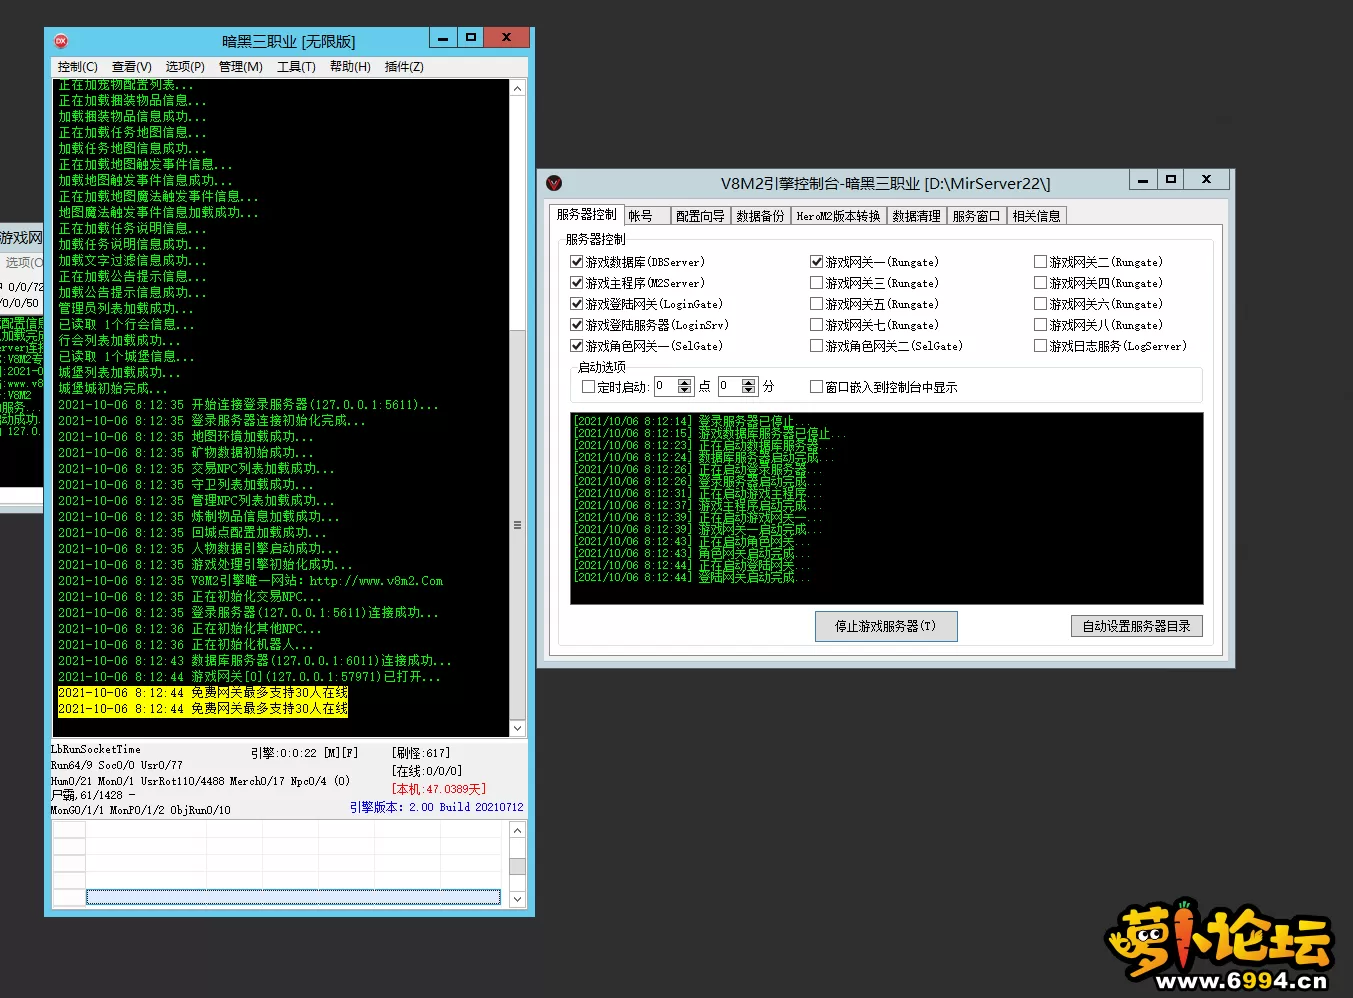Click [在线:0/0/0] status text
Screen dimensions: 1353x998
(x=427, y=771)
